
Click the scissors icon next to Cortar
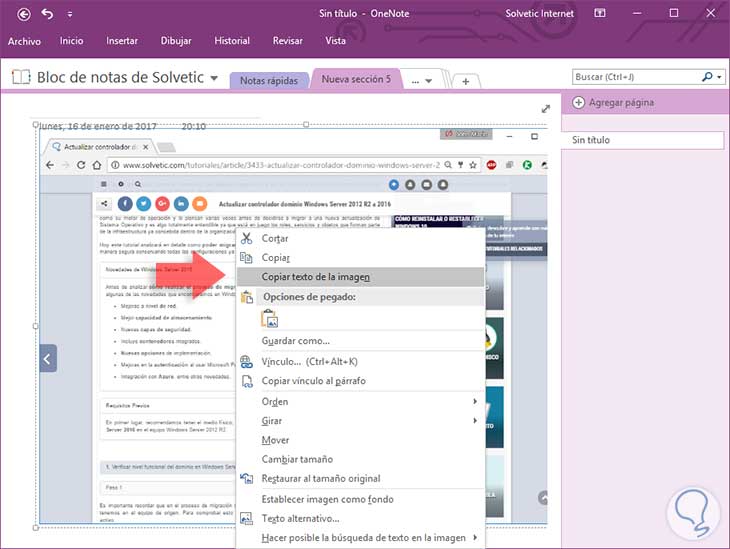246,238
